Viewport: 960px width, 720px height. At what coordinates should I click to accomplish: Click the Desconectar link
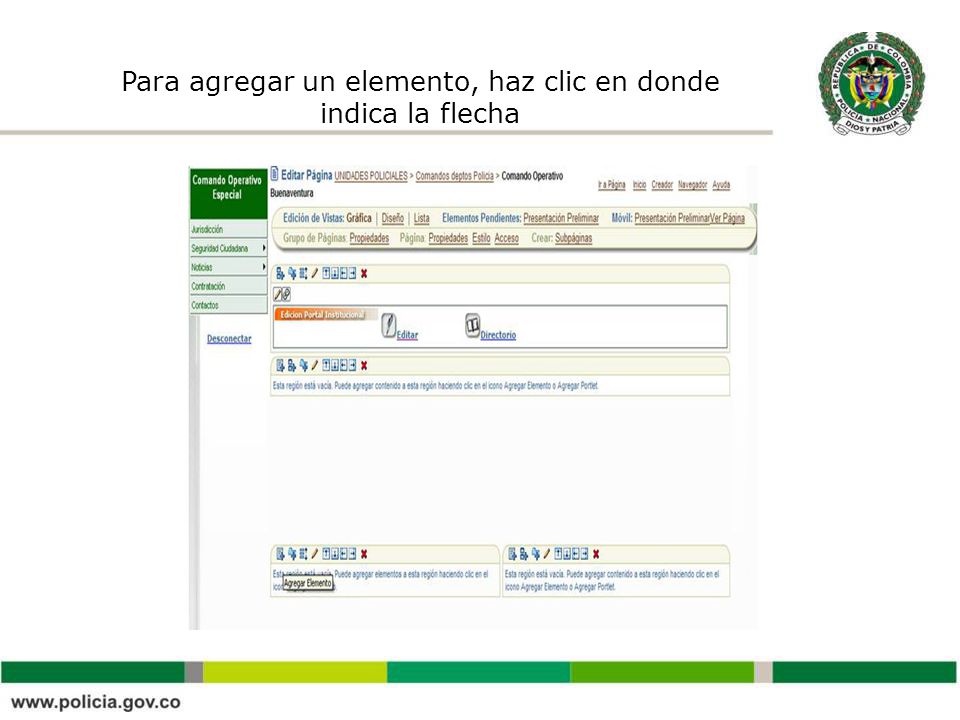click(229, 339)
